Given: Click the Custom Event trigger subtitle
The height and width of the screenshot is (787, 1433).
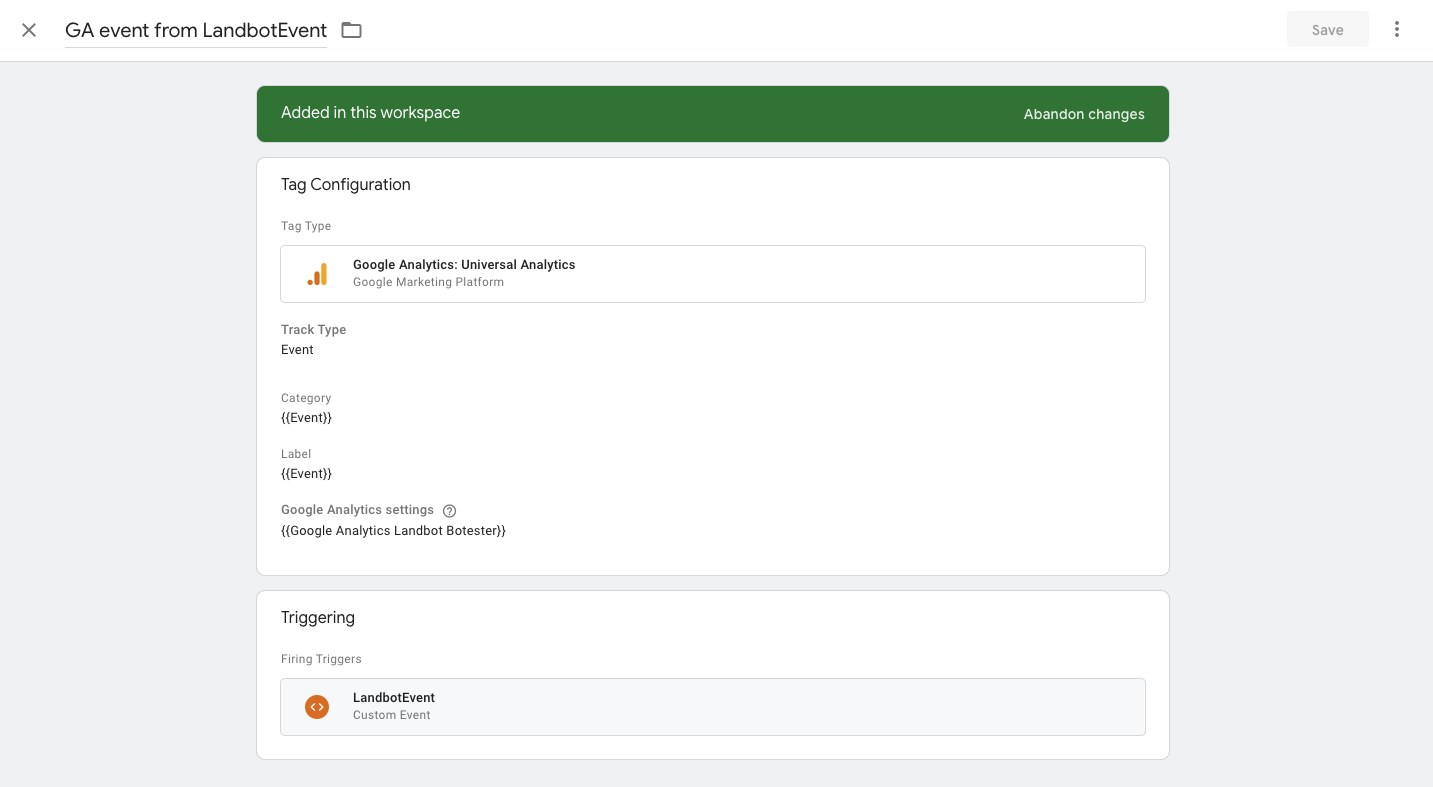Looking at the screenshot, I should (x=392, y=715).
